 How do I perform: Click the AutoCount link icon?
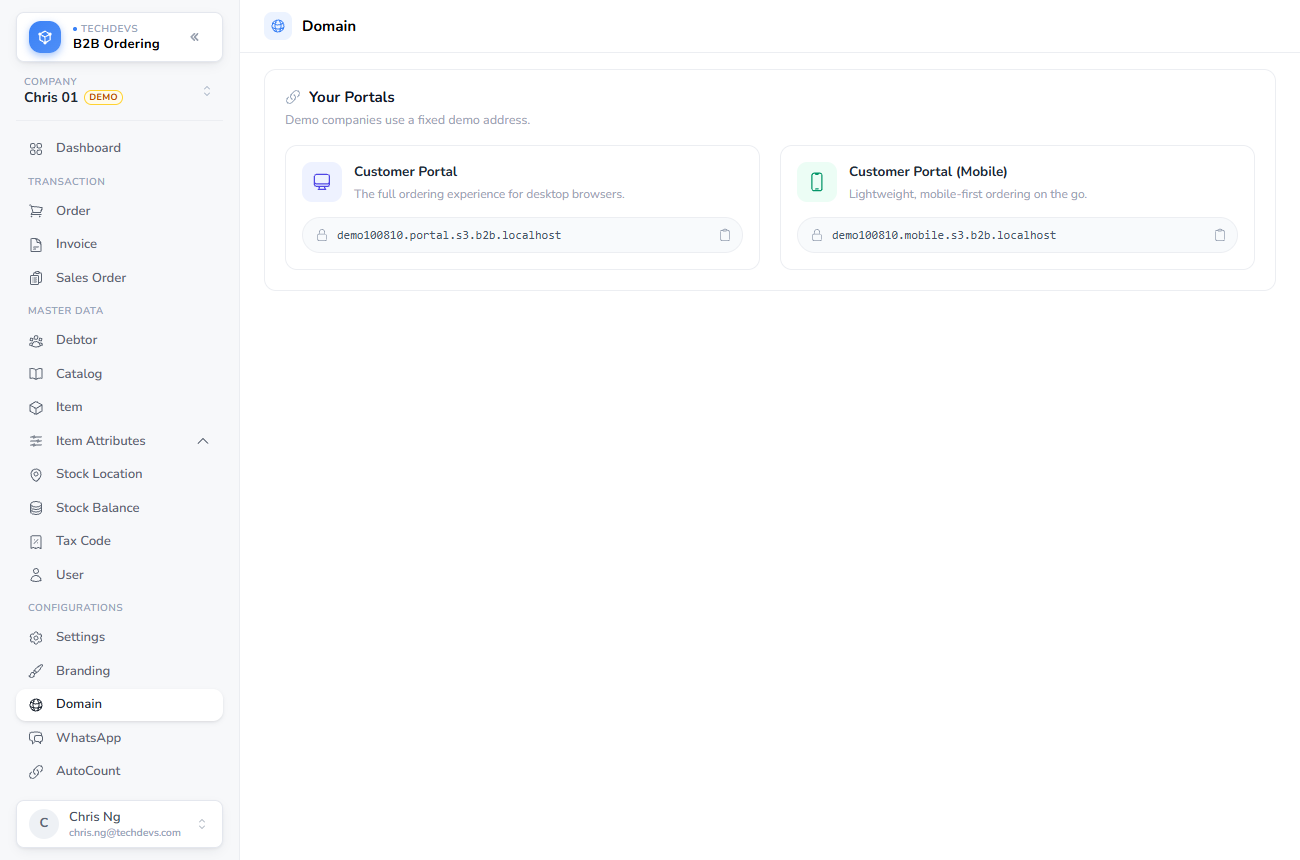36,771
